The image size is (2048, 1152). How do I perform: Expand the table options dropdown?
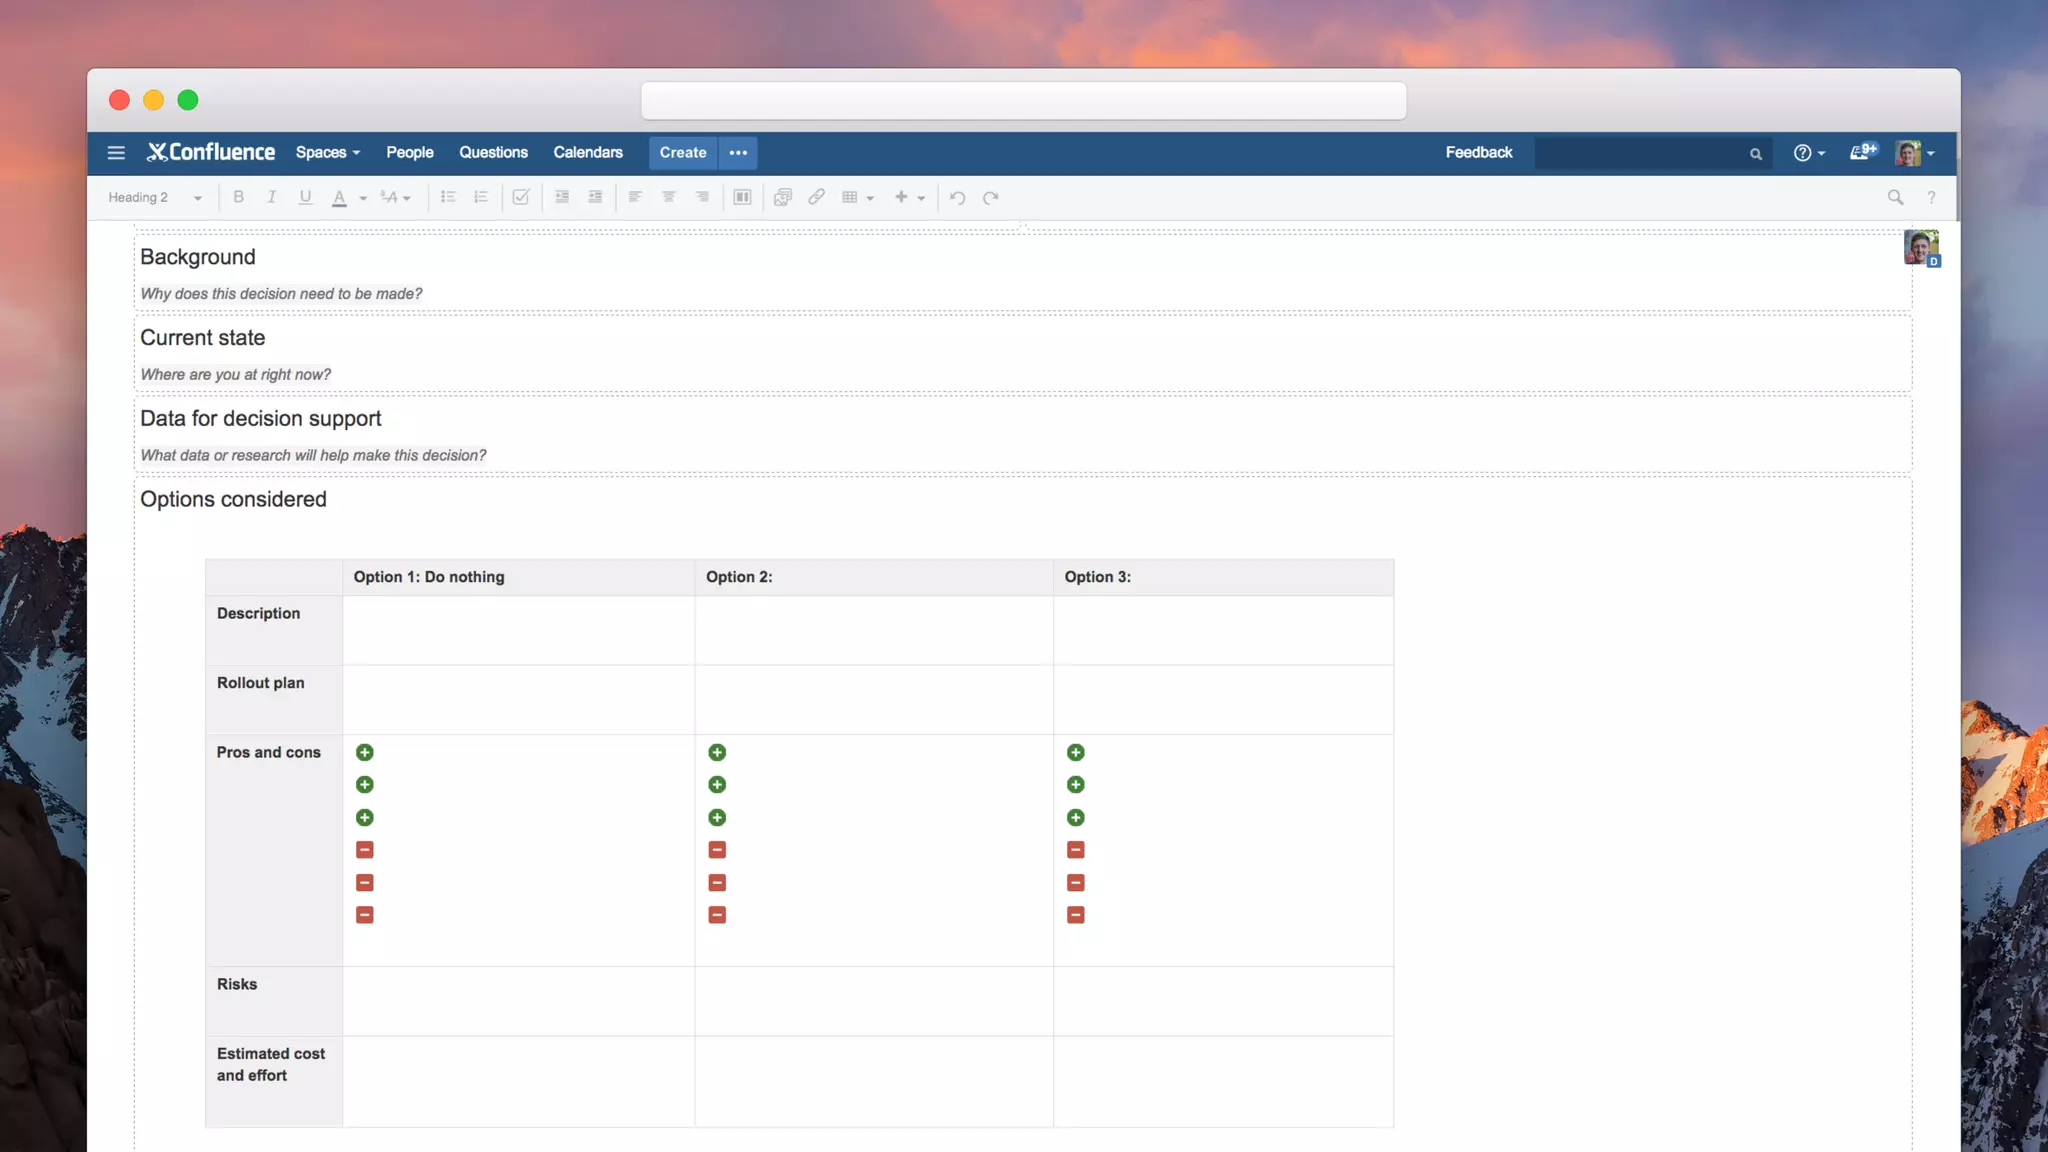(x=870, y=198)
